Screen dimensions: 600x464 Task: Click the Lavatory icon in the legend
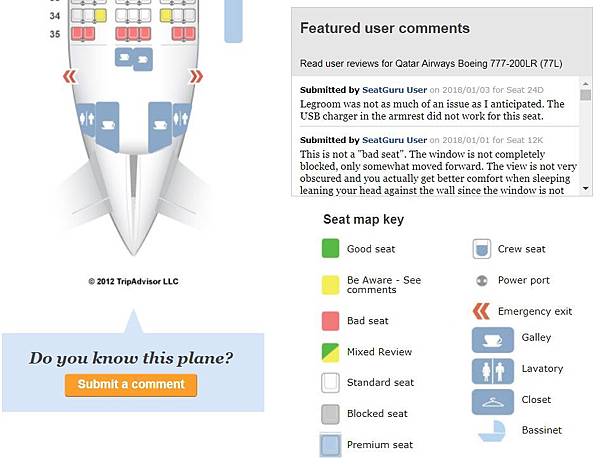click(492, 371)
